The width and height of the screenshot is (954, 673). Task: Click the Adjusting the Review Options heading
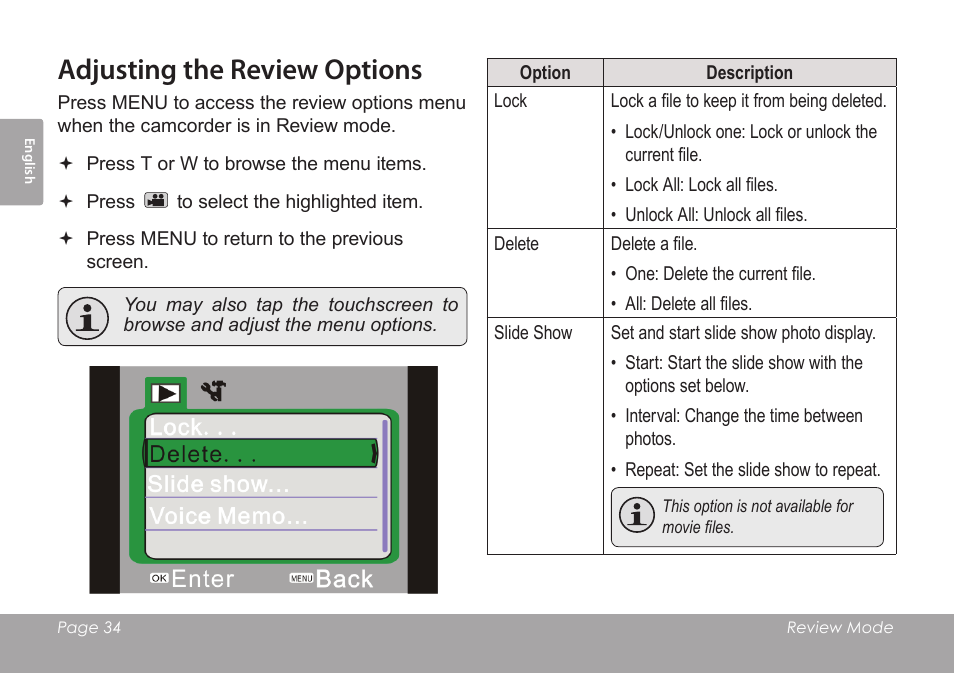240,70
